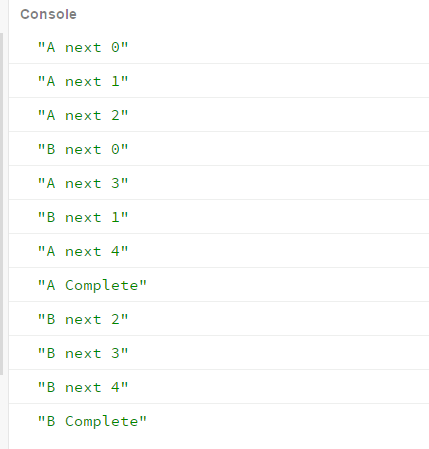This screenshot has height=449, width=429.
Task: Select the "A next 1" log entry
Action: pos(219,81)
